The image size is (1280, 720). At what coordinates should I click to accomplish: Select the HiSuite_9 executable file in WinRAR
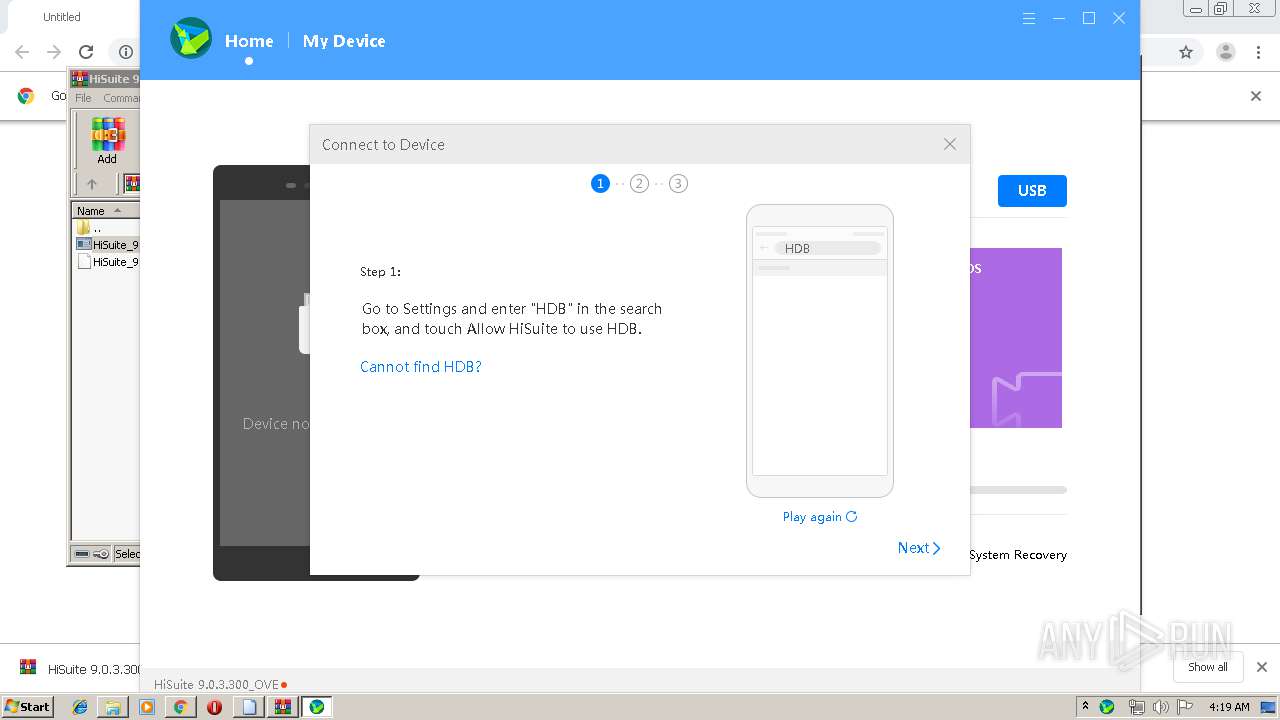pyautogui.click(x=106, y=245)
